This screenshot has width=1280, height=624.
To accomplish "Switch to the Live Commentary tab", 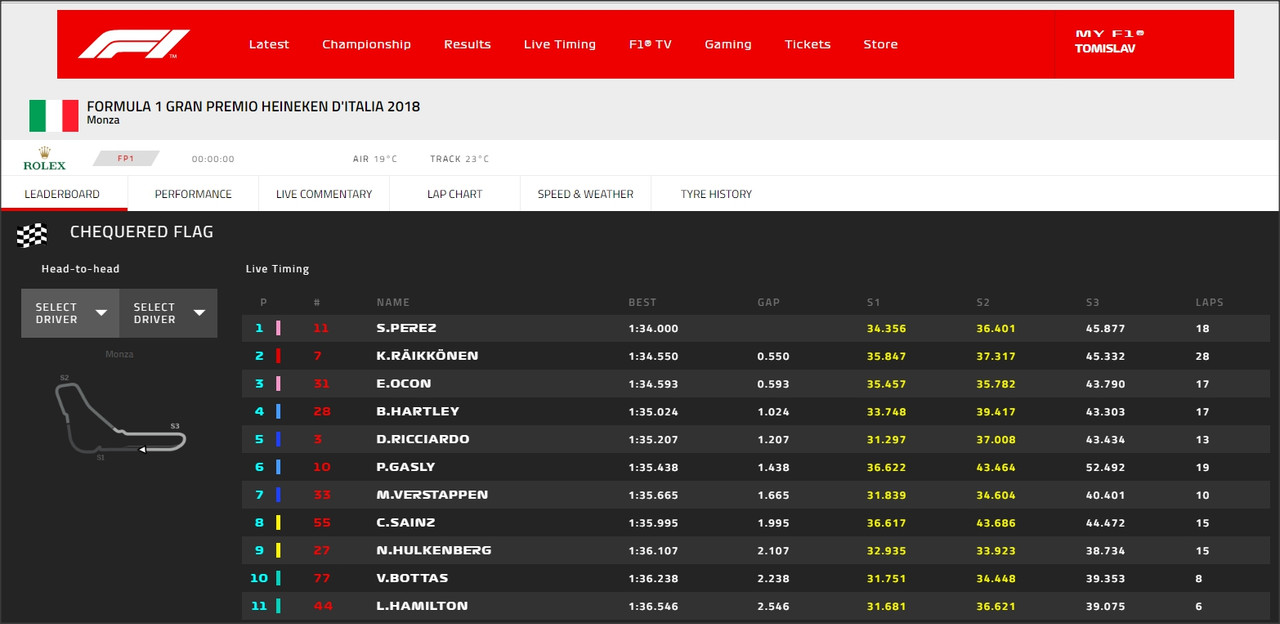I will (324, 194).
